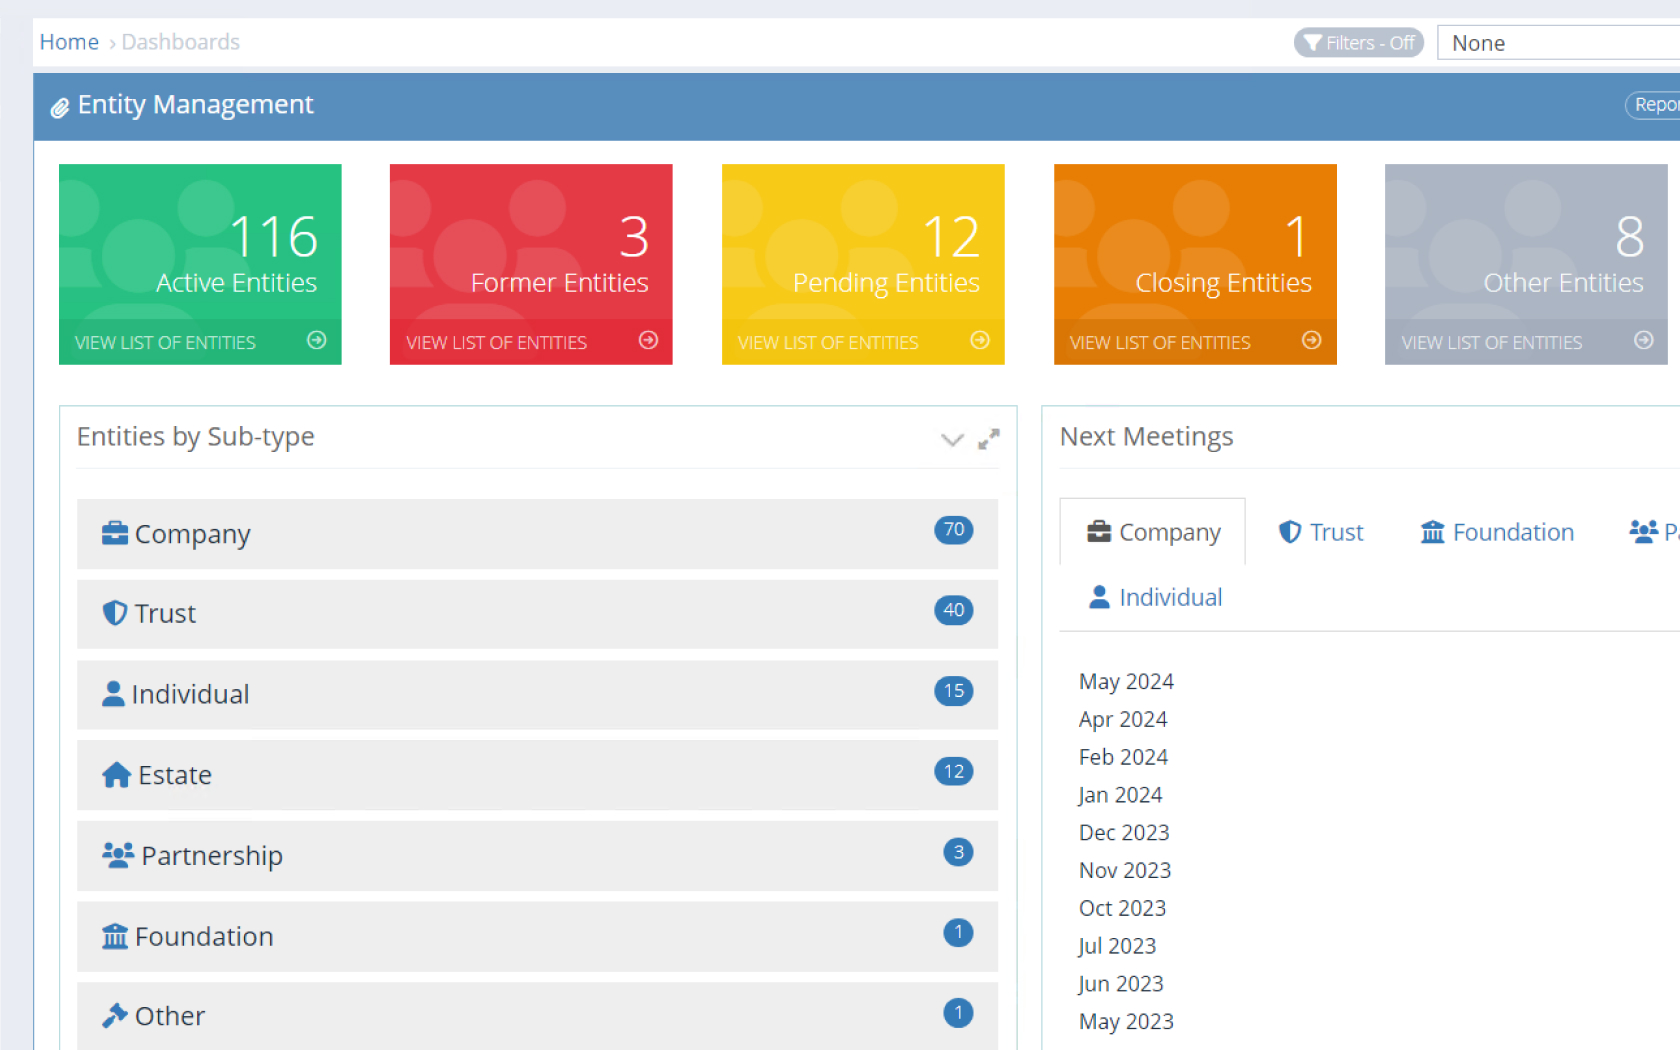Select May 2024 in Next Meetings
This screenshot has height=1050, width=1680.
[1126, 682]
